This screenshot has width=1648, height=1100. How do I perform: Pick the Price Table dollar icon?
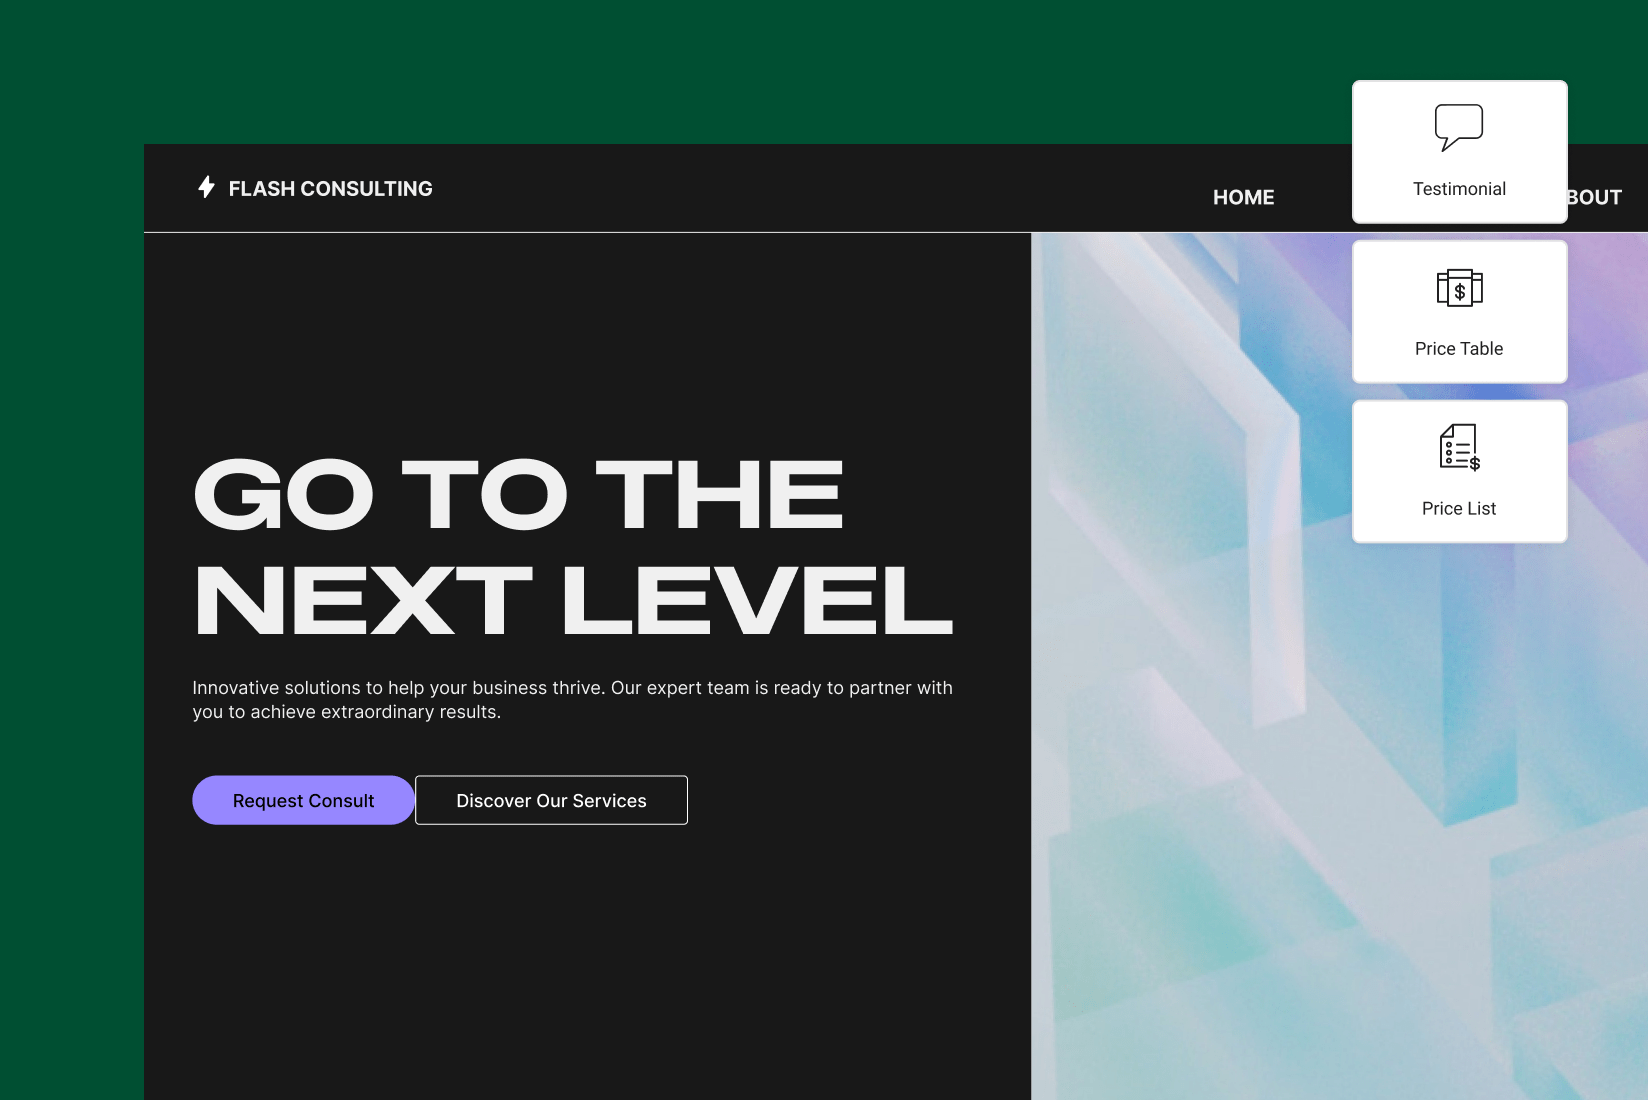coord(1459,288)
